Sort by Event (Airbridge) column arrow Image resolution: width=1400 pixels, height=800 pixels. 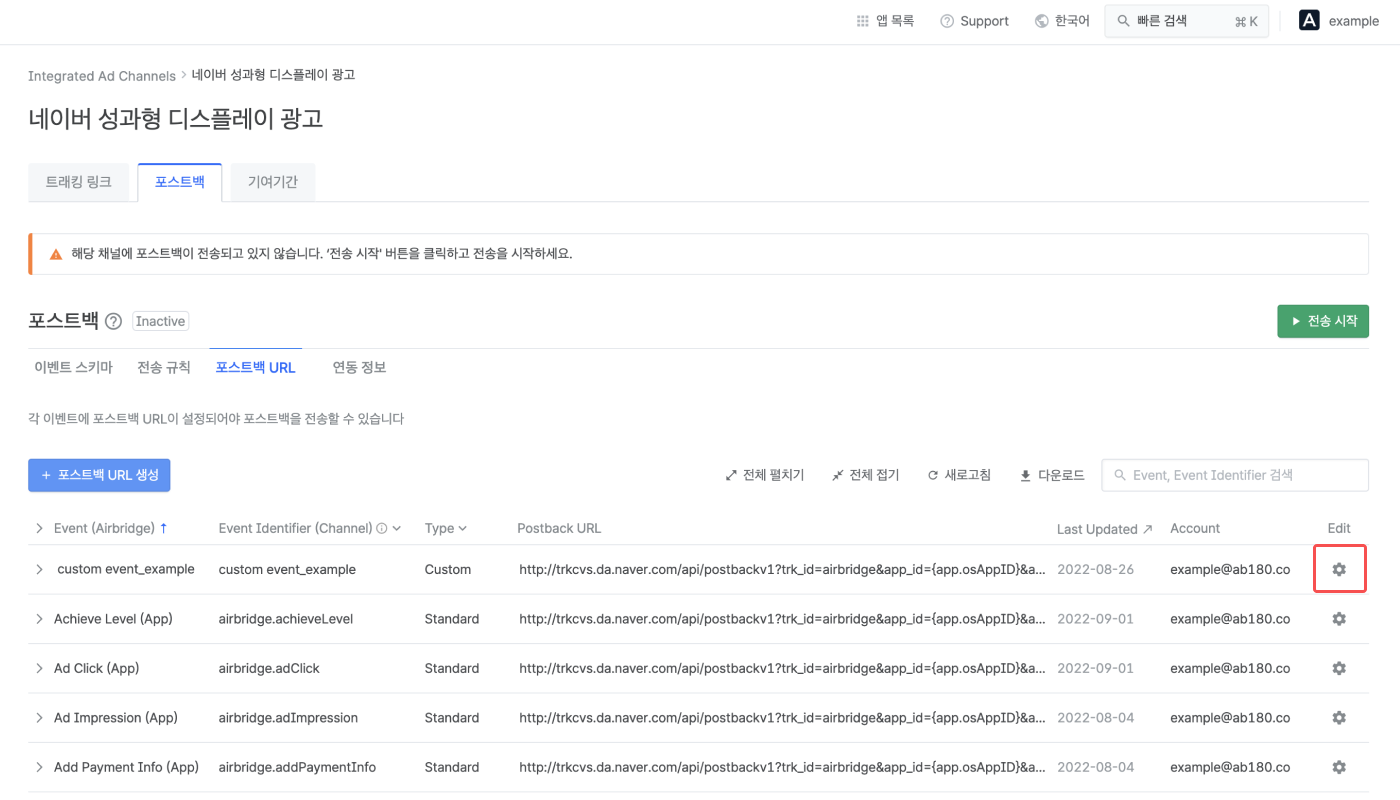click(x=164, y=528)
